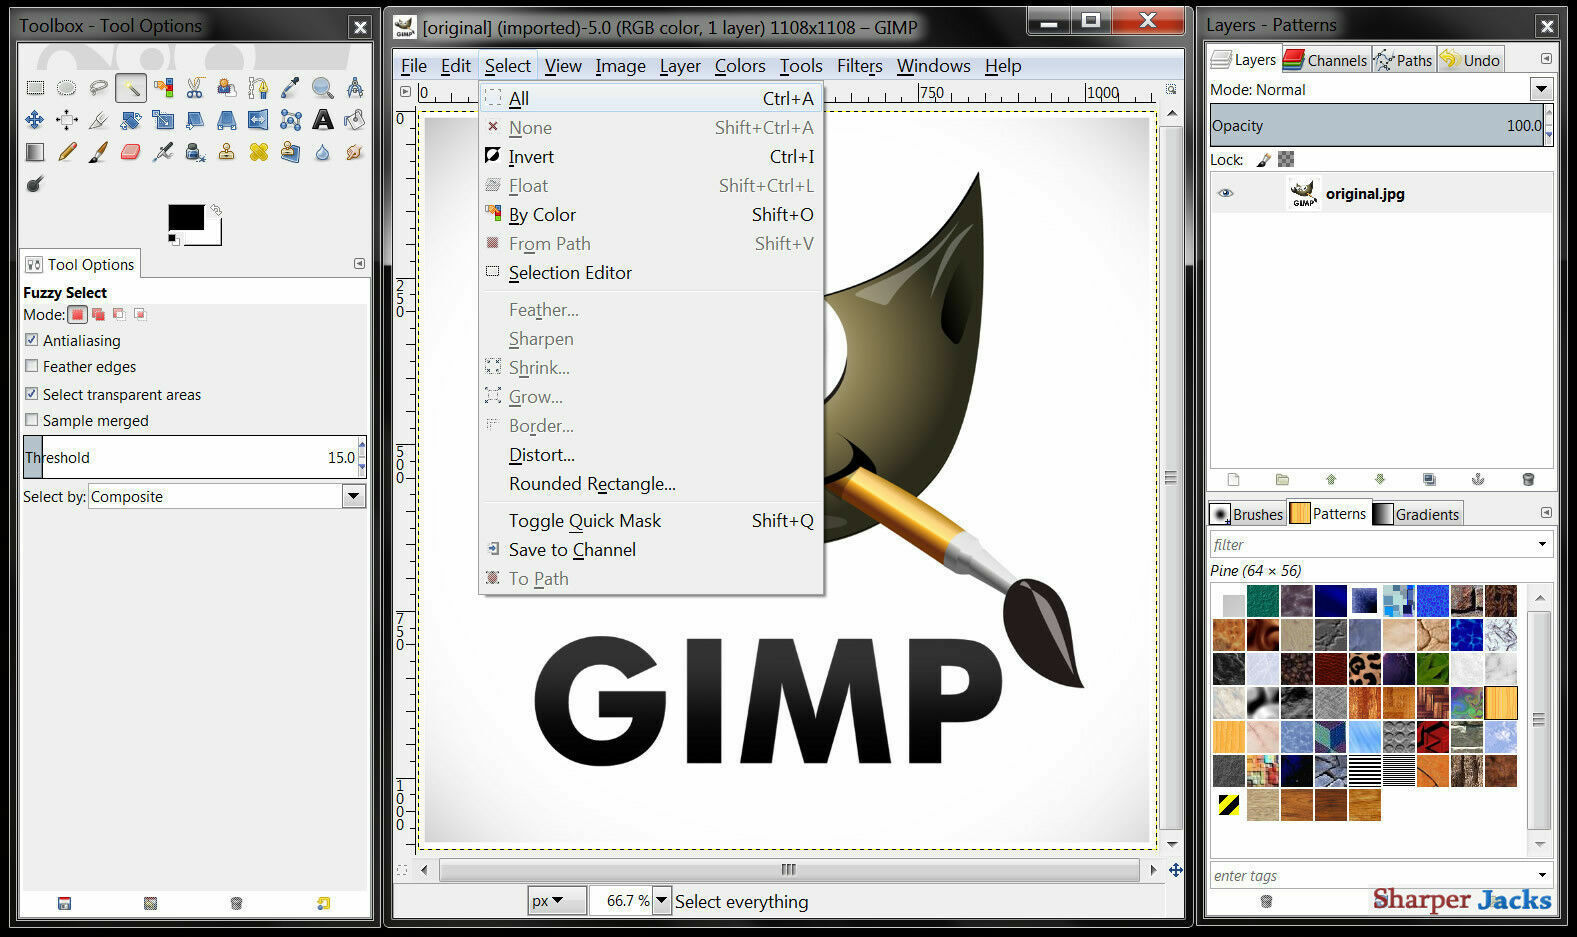Select the Zoom magnifier tool
The height and width of the screenshot is (937, 1577).
click(x=322, y=88)
